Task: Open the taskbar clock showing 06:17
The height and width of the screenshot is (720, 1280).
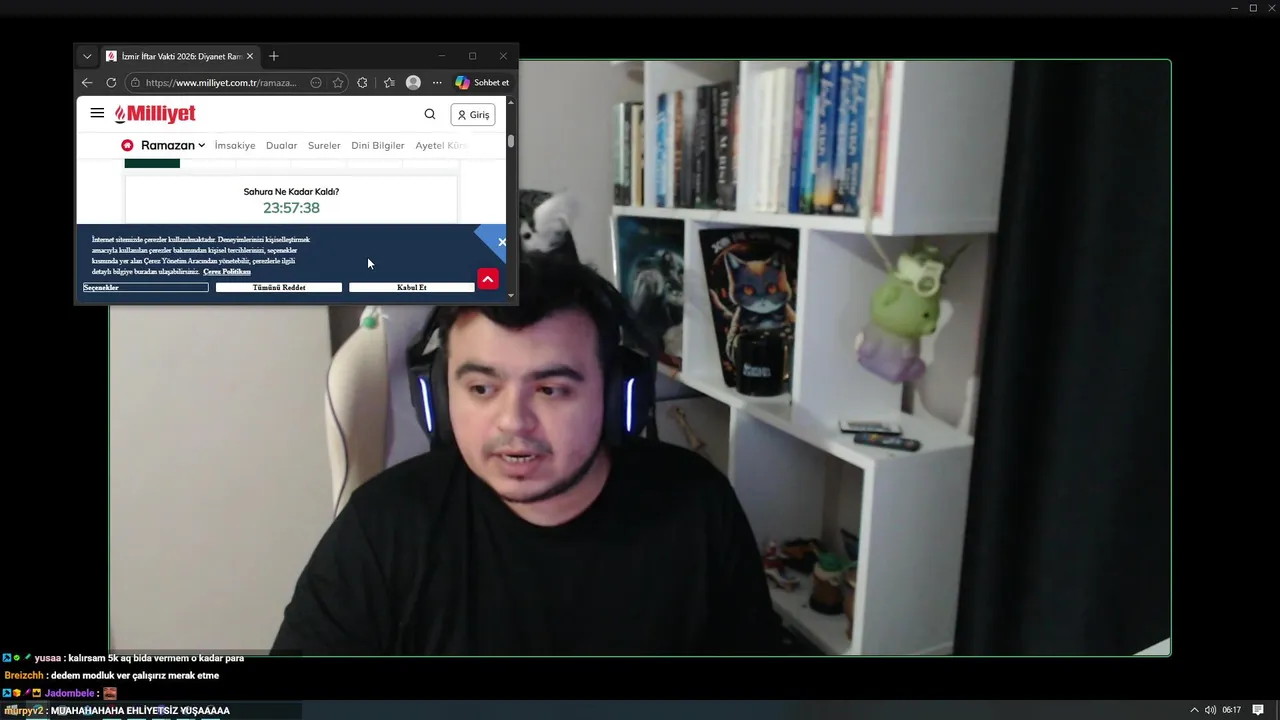Action: [1231, 710]
